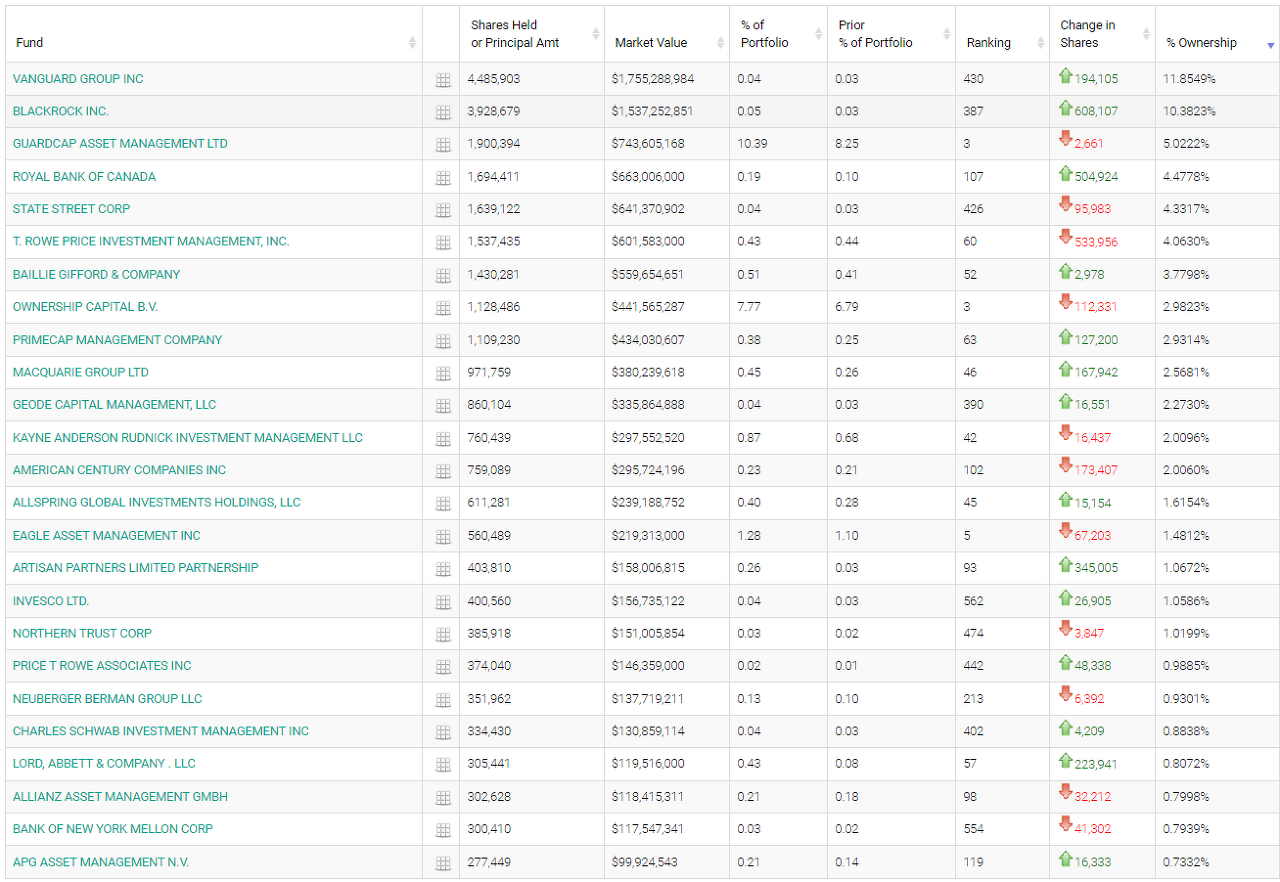This screenshot has height=882, width=1280.
Task: Sort table by Fund column
Action: [x=214, y=34]
